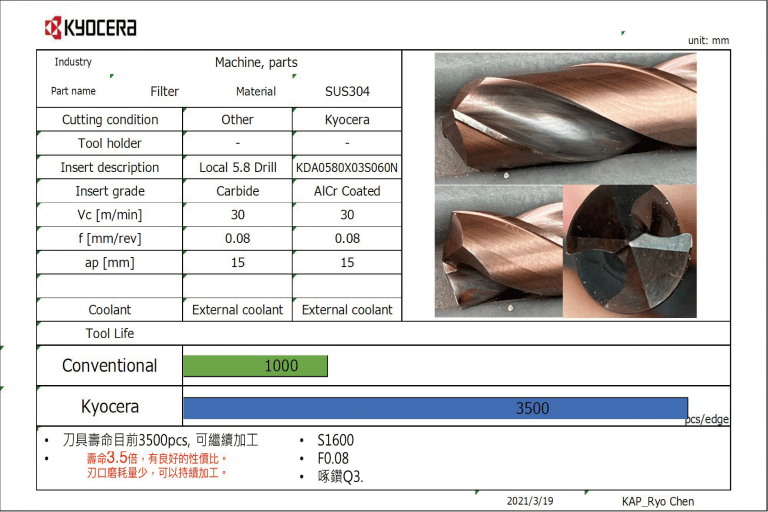Select the AlCr Coated grade cell
This screenshot has height=512, width=768.
coord(347,192)
